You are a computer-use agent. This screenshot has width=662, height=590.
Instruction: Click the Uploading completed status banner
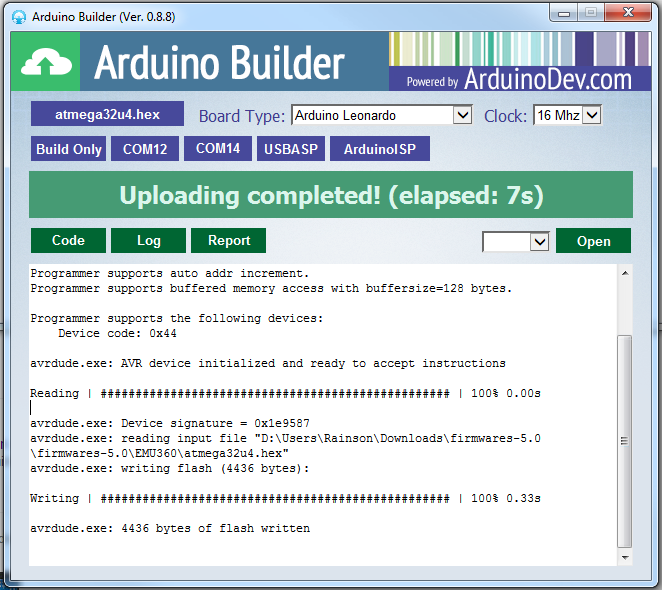331,195
